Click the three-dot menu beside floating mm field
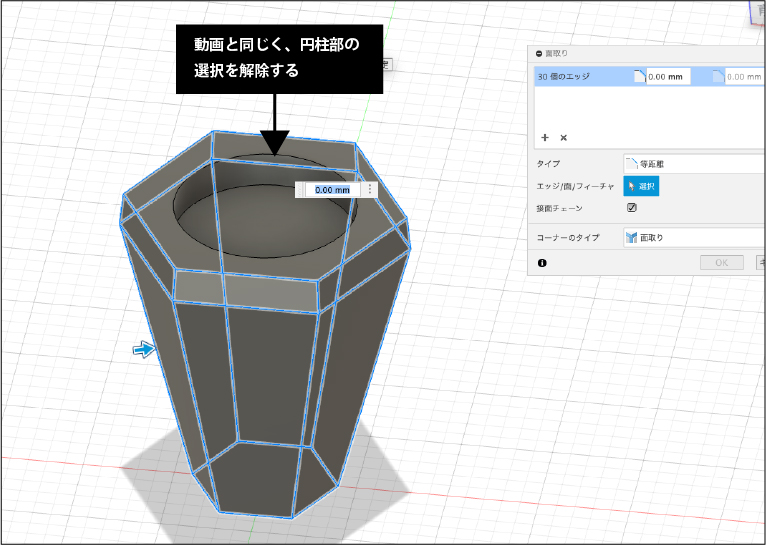This screenshot has width=766, height=545. click(370, 189)
